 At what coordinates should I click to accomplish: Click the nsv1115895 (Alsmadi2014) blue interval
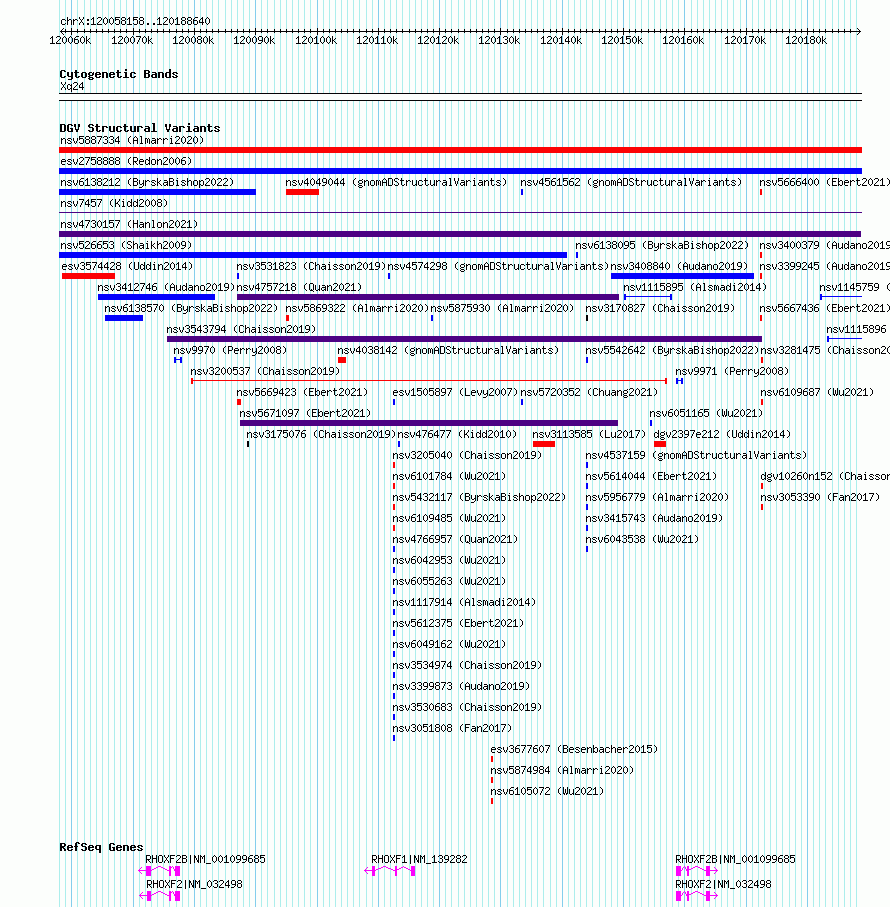pos(648,297)
